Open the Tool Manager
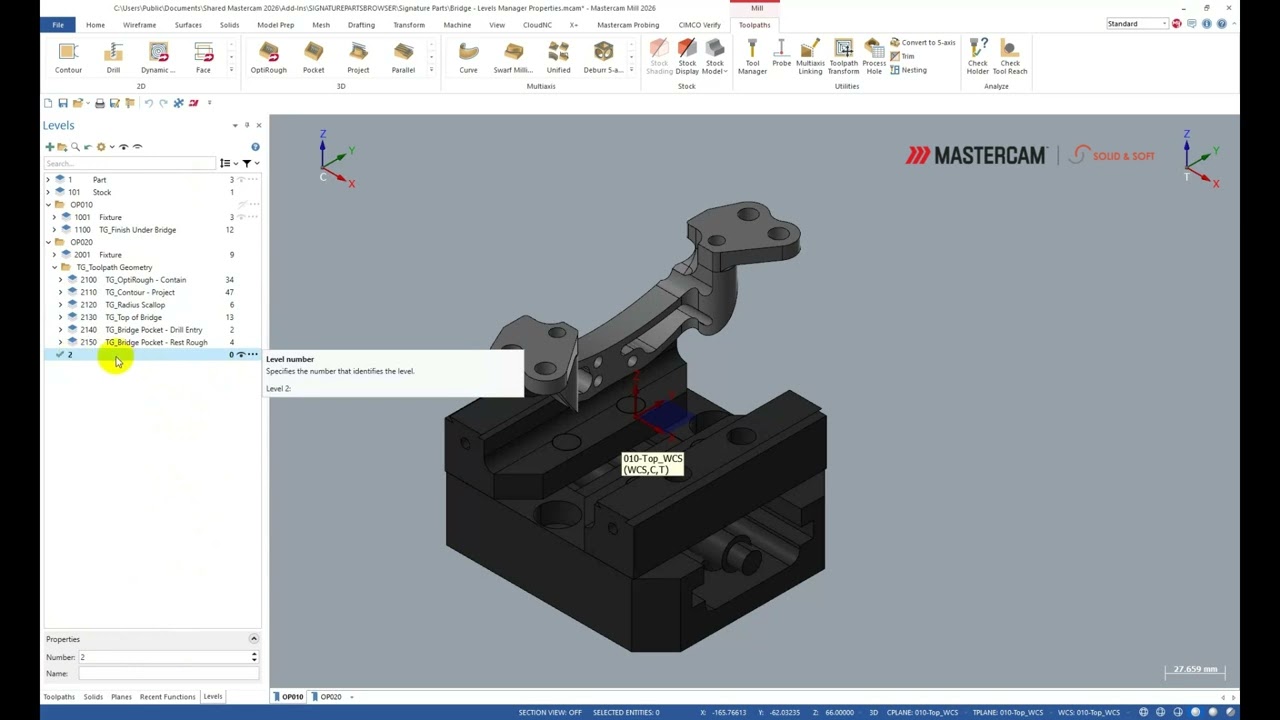This screenshot has height=720, width=1280. (752, 58)
